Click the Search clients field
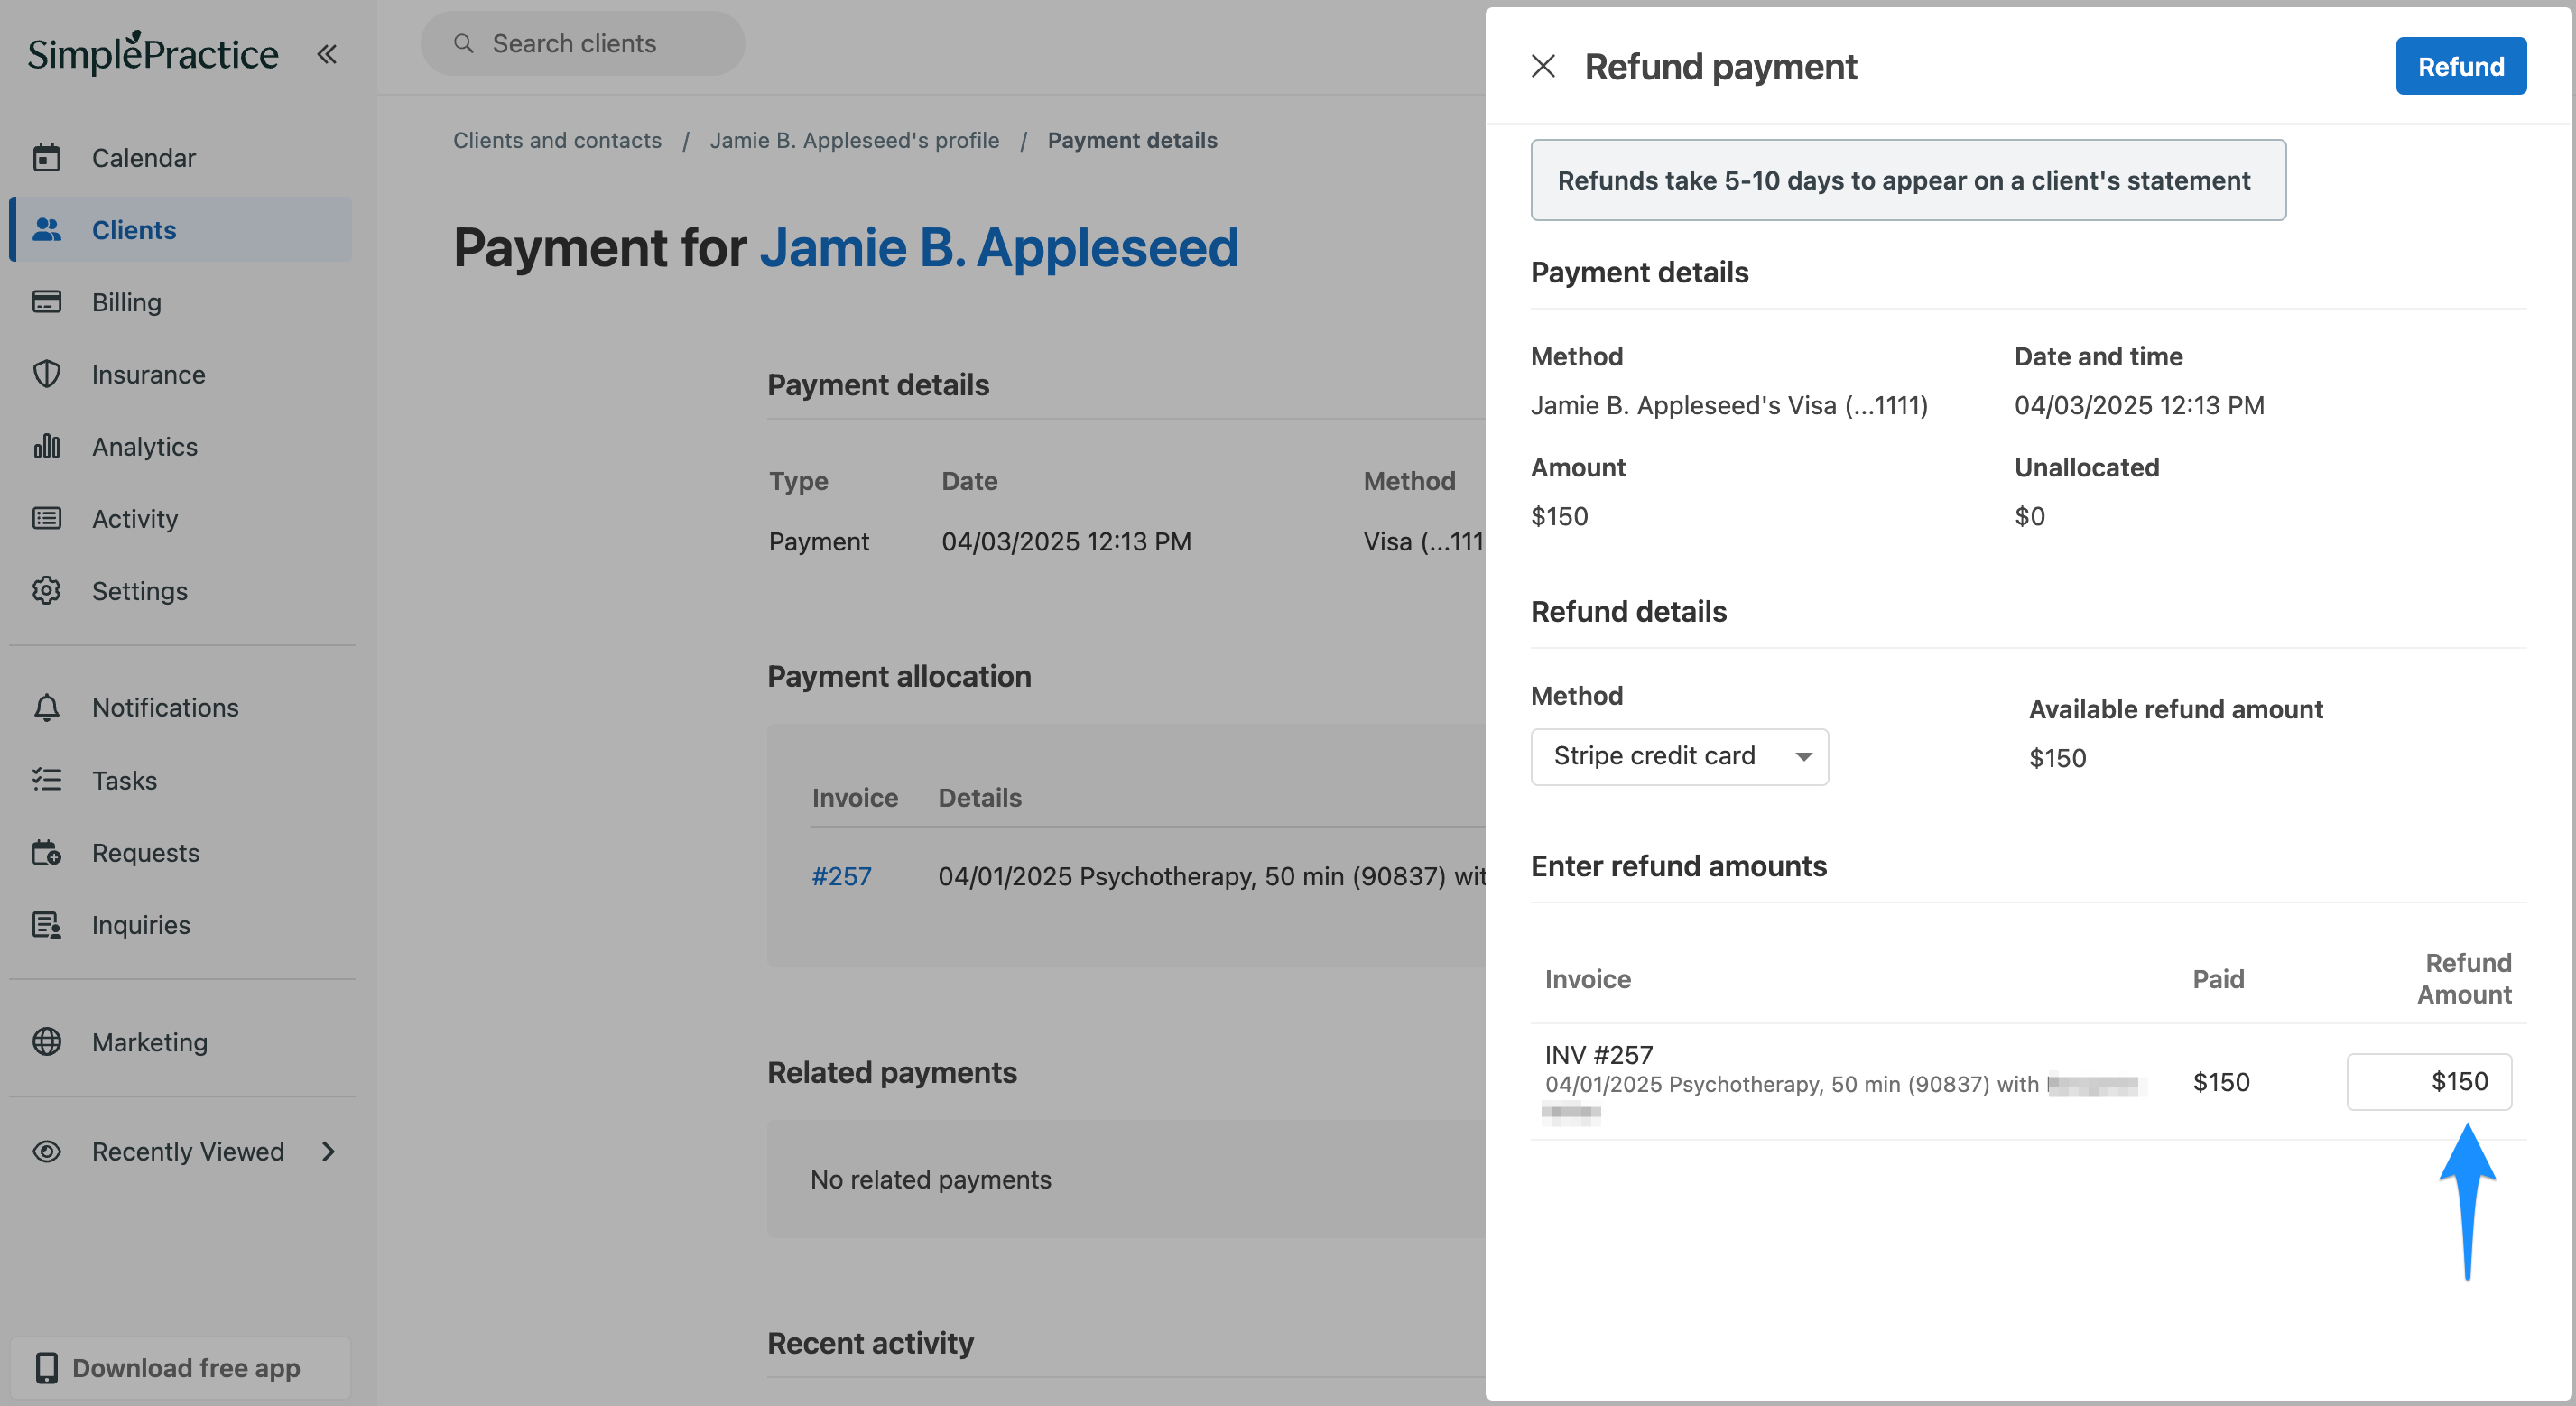 582,43
